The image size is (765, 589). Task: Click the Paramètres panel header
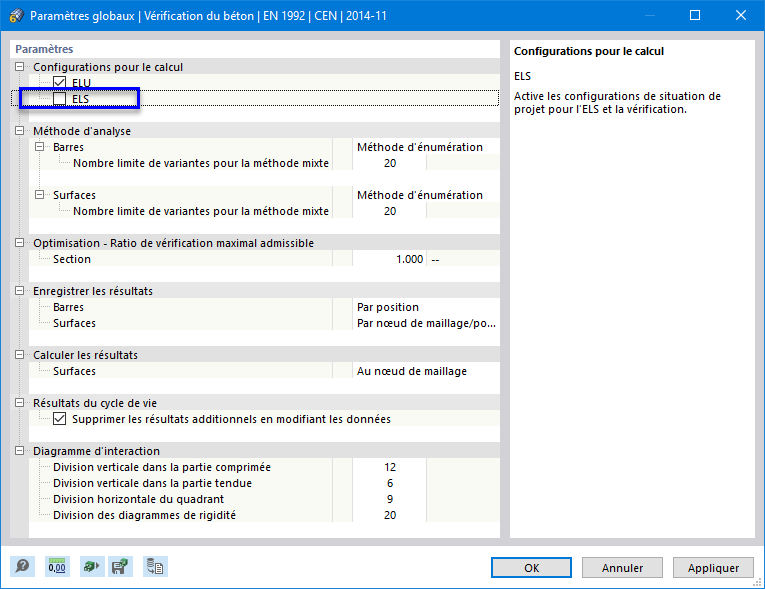(x=44, y=49)
